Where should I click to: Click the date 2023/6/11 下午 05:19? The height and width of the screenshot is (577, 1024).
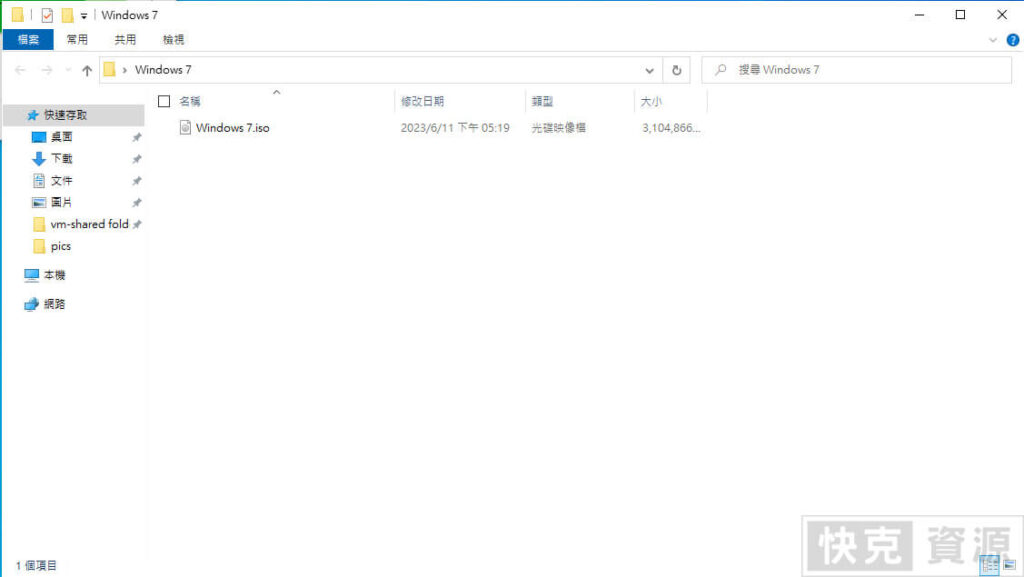pos(455,128)
